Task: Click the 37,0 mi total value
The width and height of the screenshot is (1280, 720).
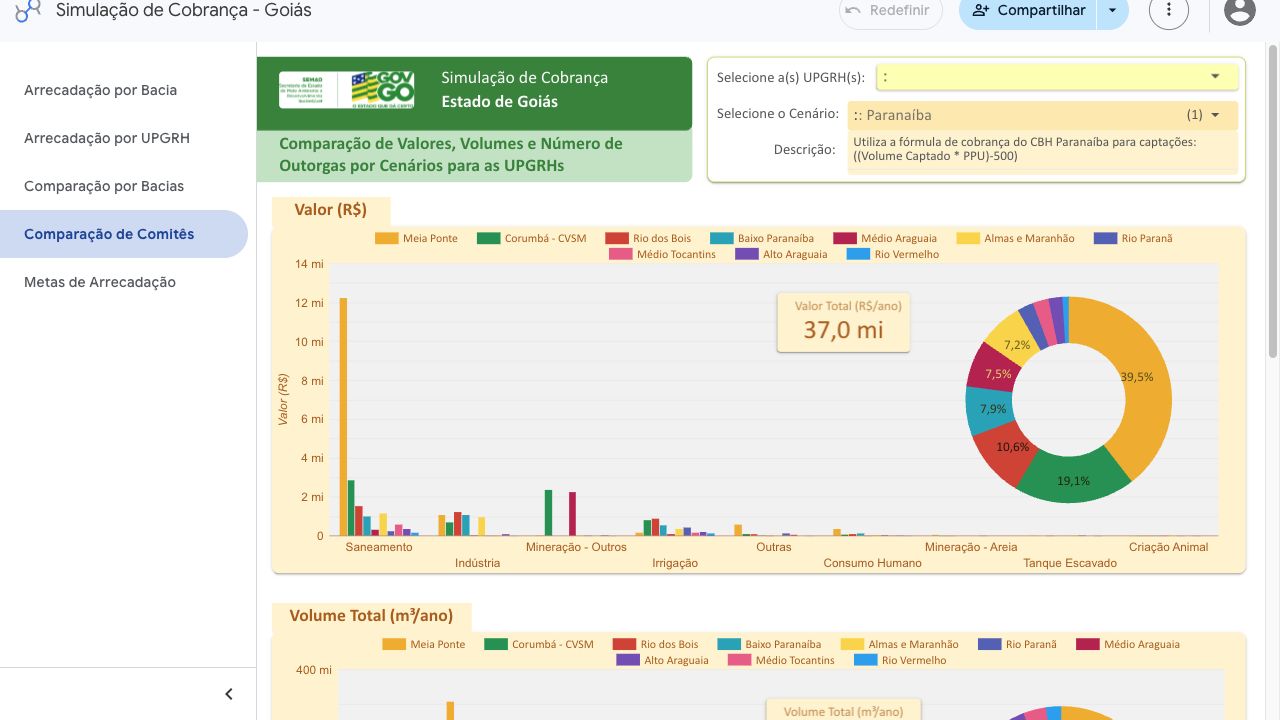Action: pyautogui.click(x=844, y=330)
